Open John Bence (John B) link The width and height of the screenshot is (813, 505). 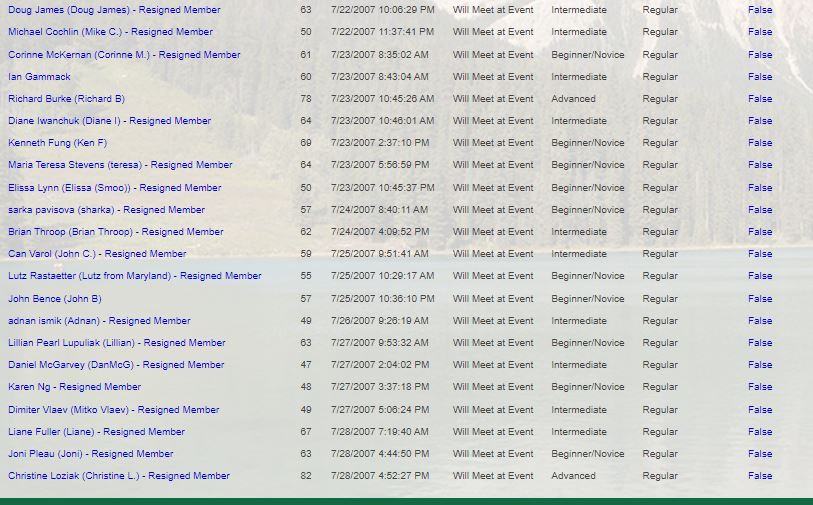pyautogui.click(x=54, y=299)
